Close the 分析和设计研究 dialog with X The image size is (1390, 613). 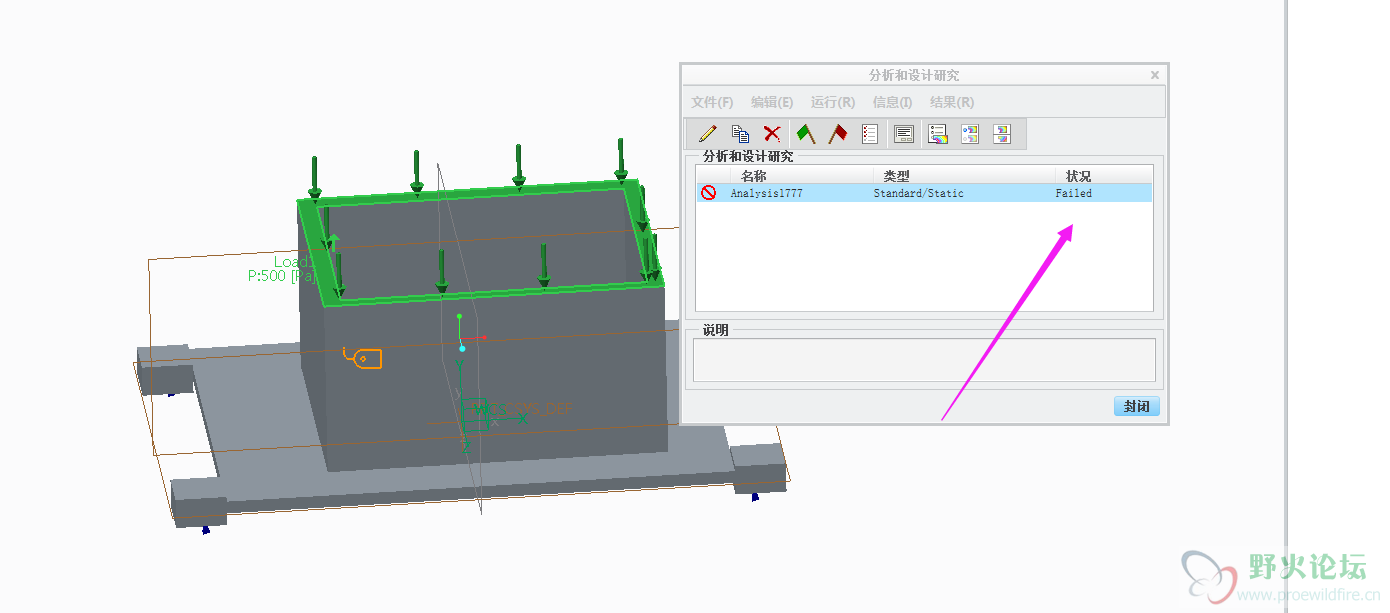[x=1155, y=75]
